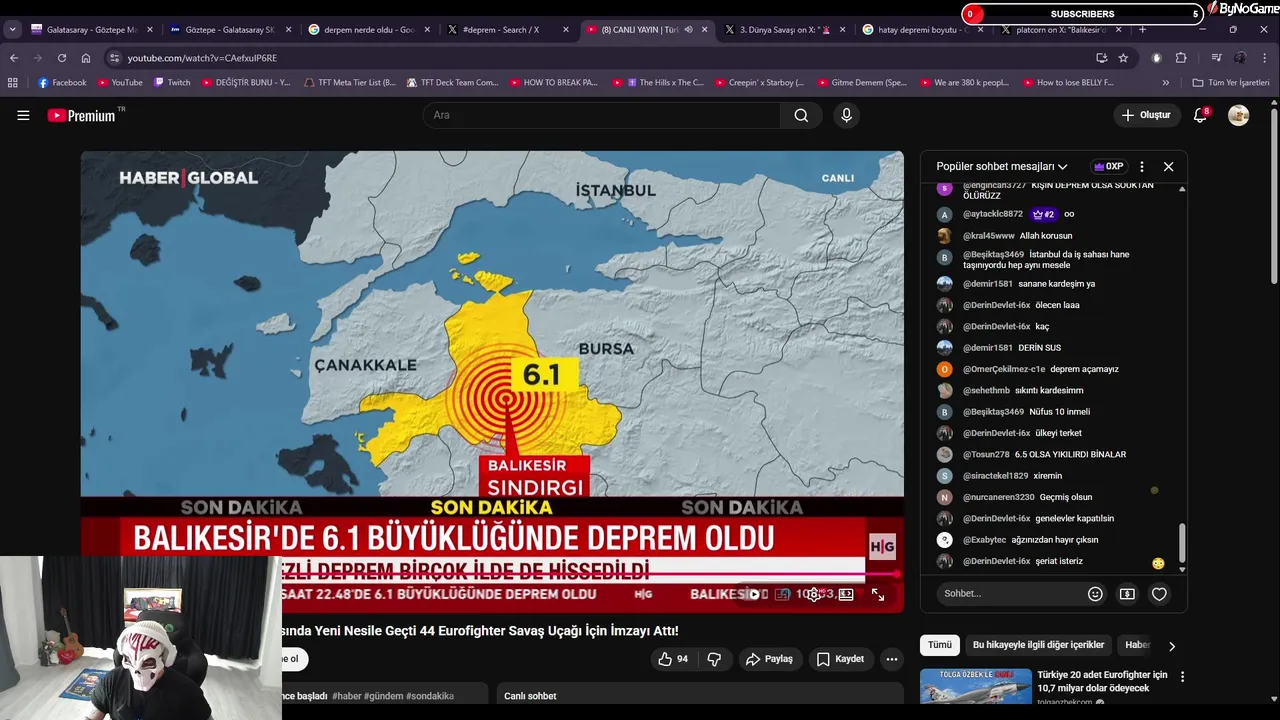Image resolution: width=1280 pixels, height=720 pixels.
Task: Select the Tümü filter chip
Action: (940, 645)
